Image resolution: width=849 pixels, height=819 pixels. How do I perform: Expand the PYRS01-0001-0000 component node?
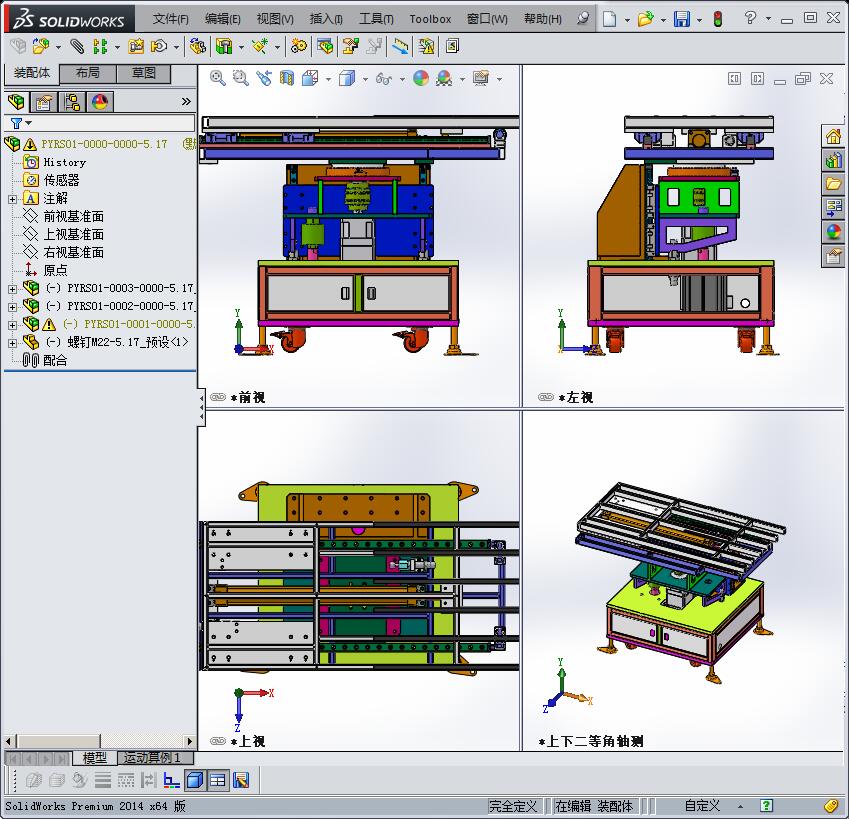pos(12,325)
